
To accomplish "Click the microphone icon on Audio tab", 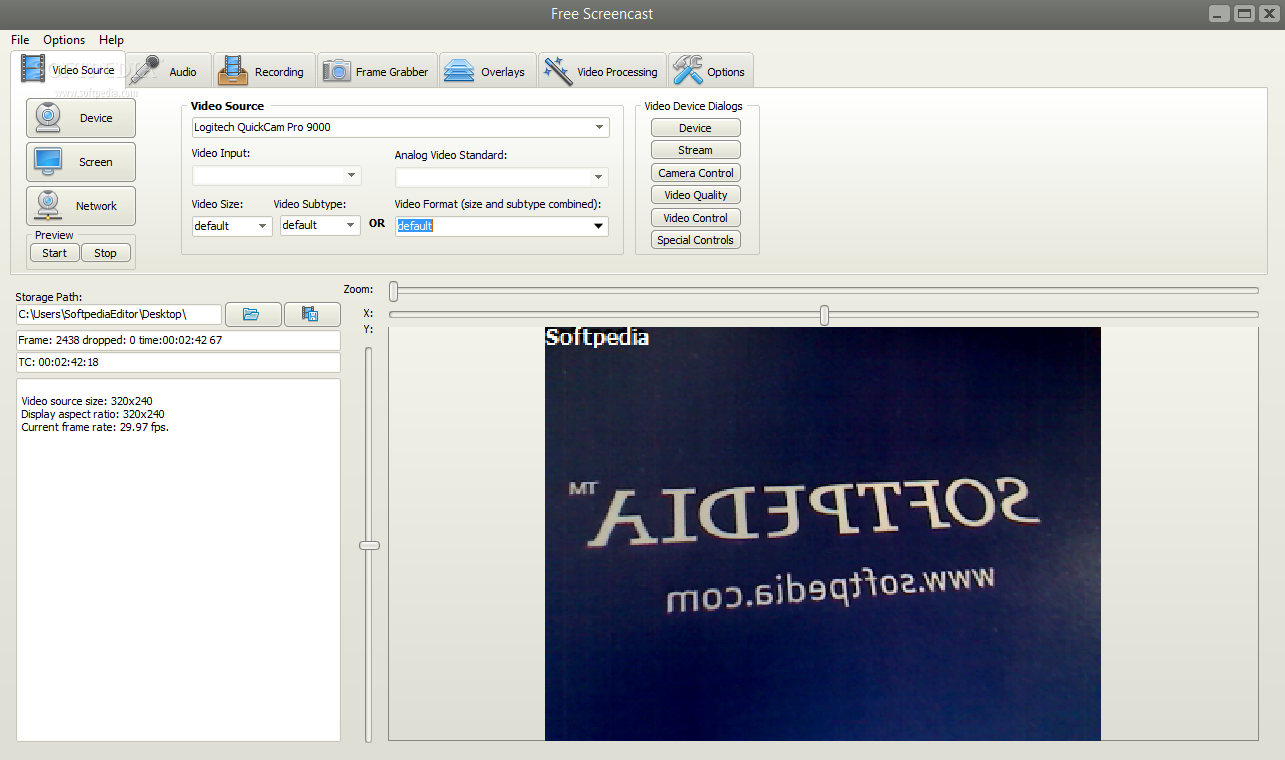I will 145,71.
